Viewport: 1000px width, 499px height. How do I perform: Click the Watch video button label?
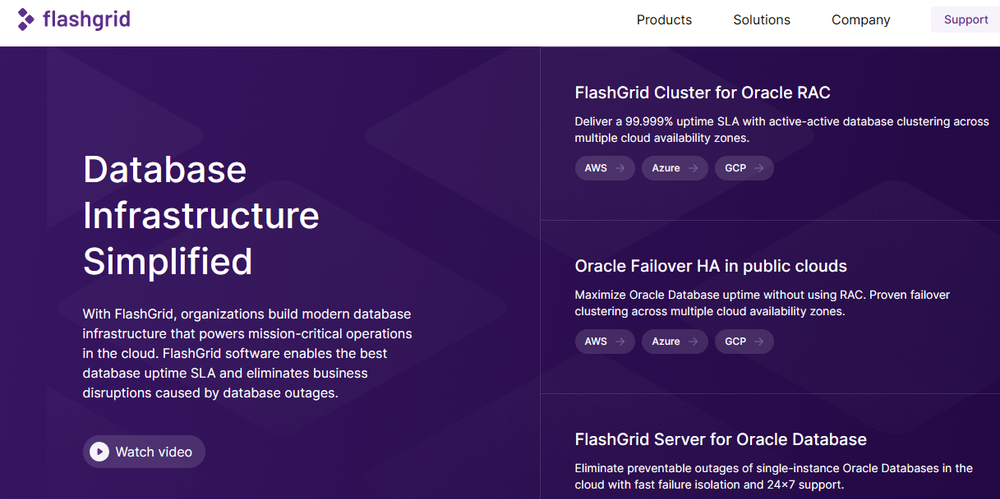click(x=154, y=452)
